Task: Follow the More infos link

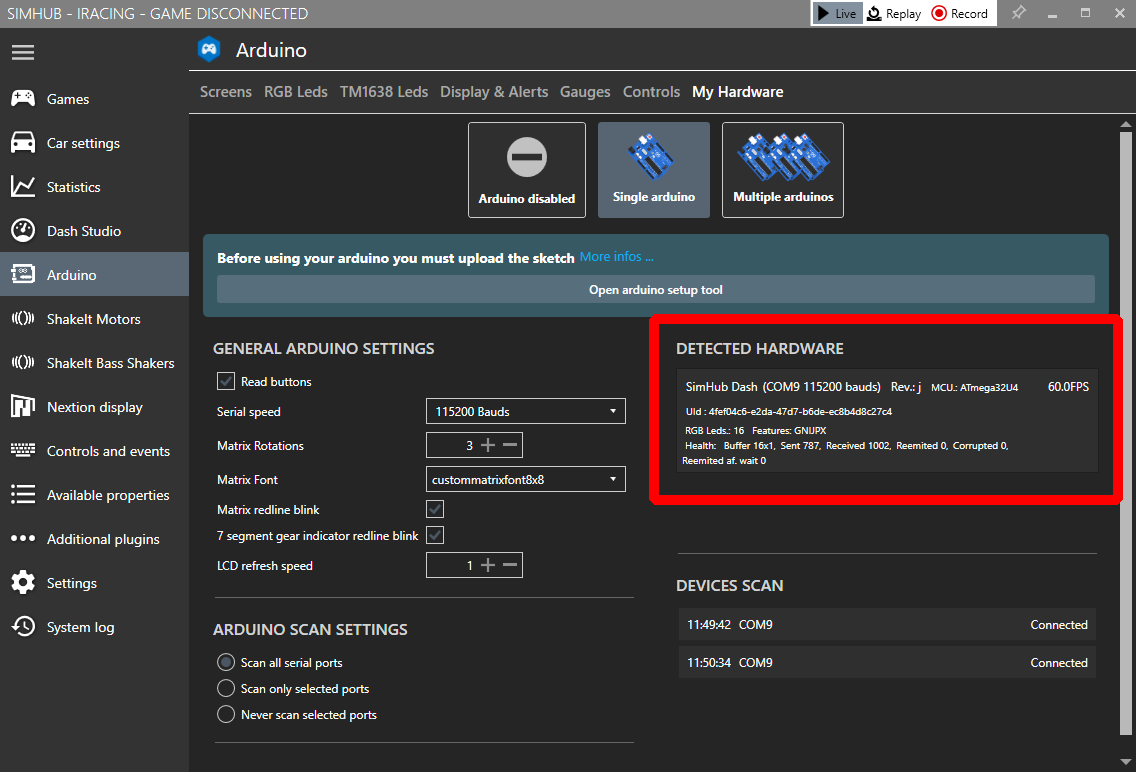Action: [616, 257]
